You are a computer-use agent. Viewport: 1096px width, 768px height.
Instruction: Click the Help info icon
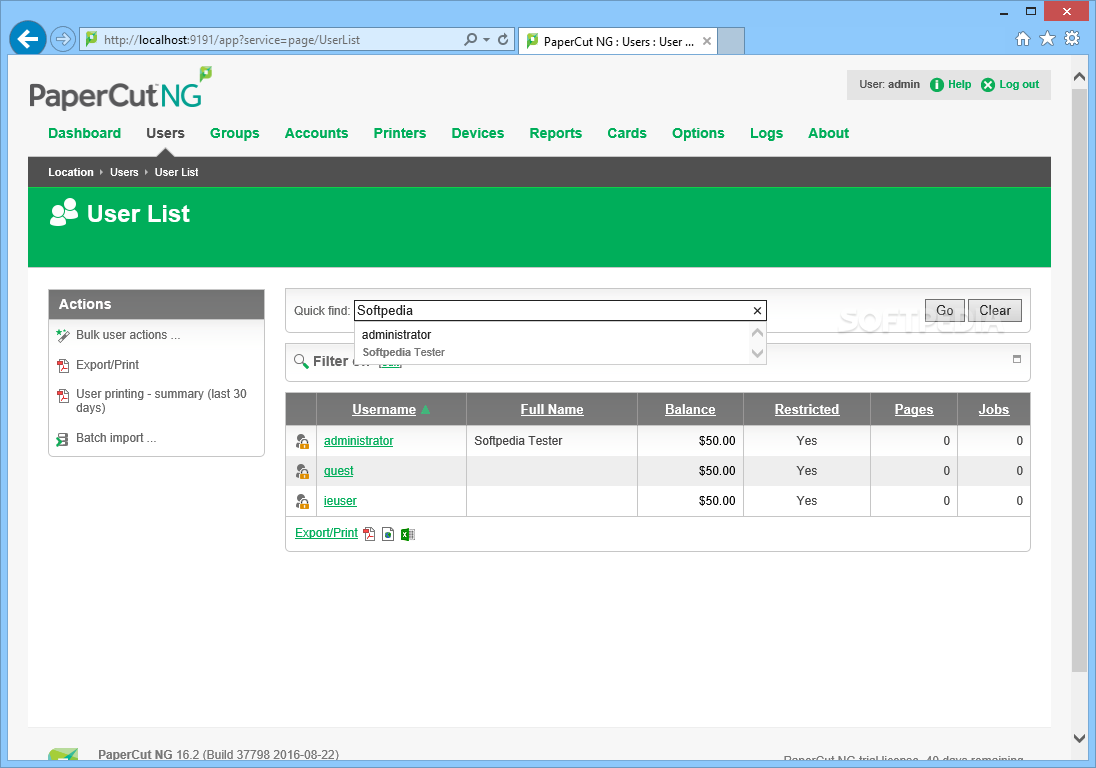(937, 85)
